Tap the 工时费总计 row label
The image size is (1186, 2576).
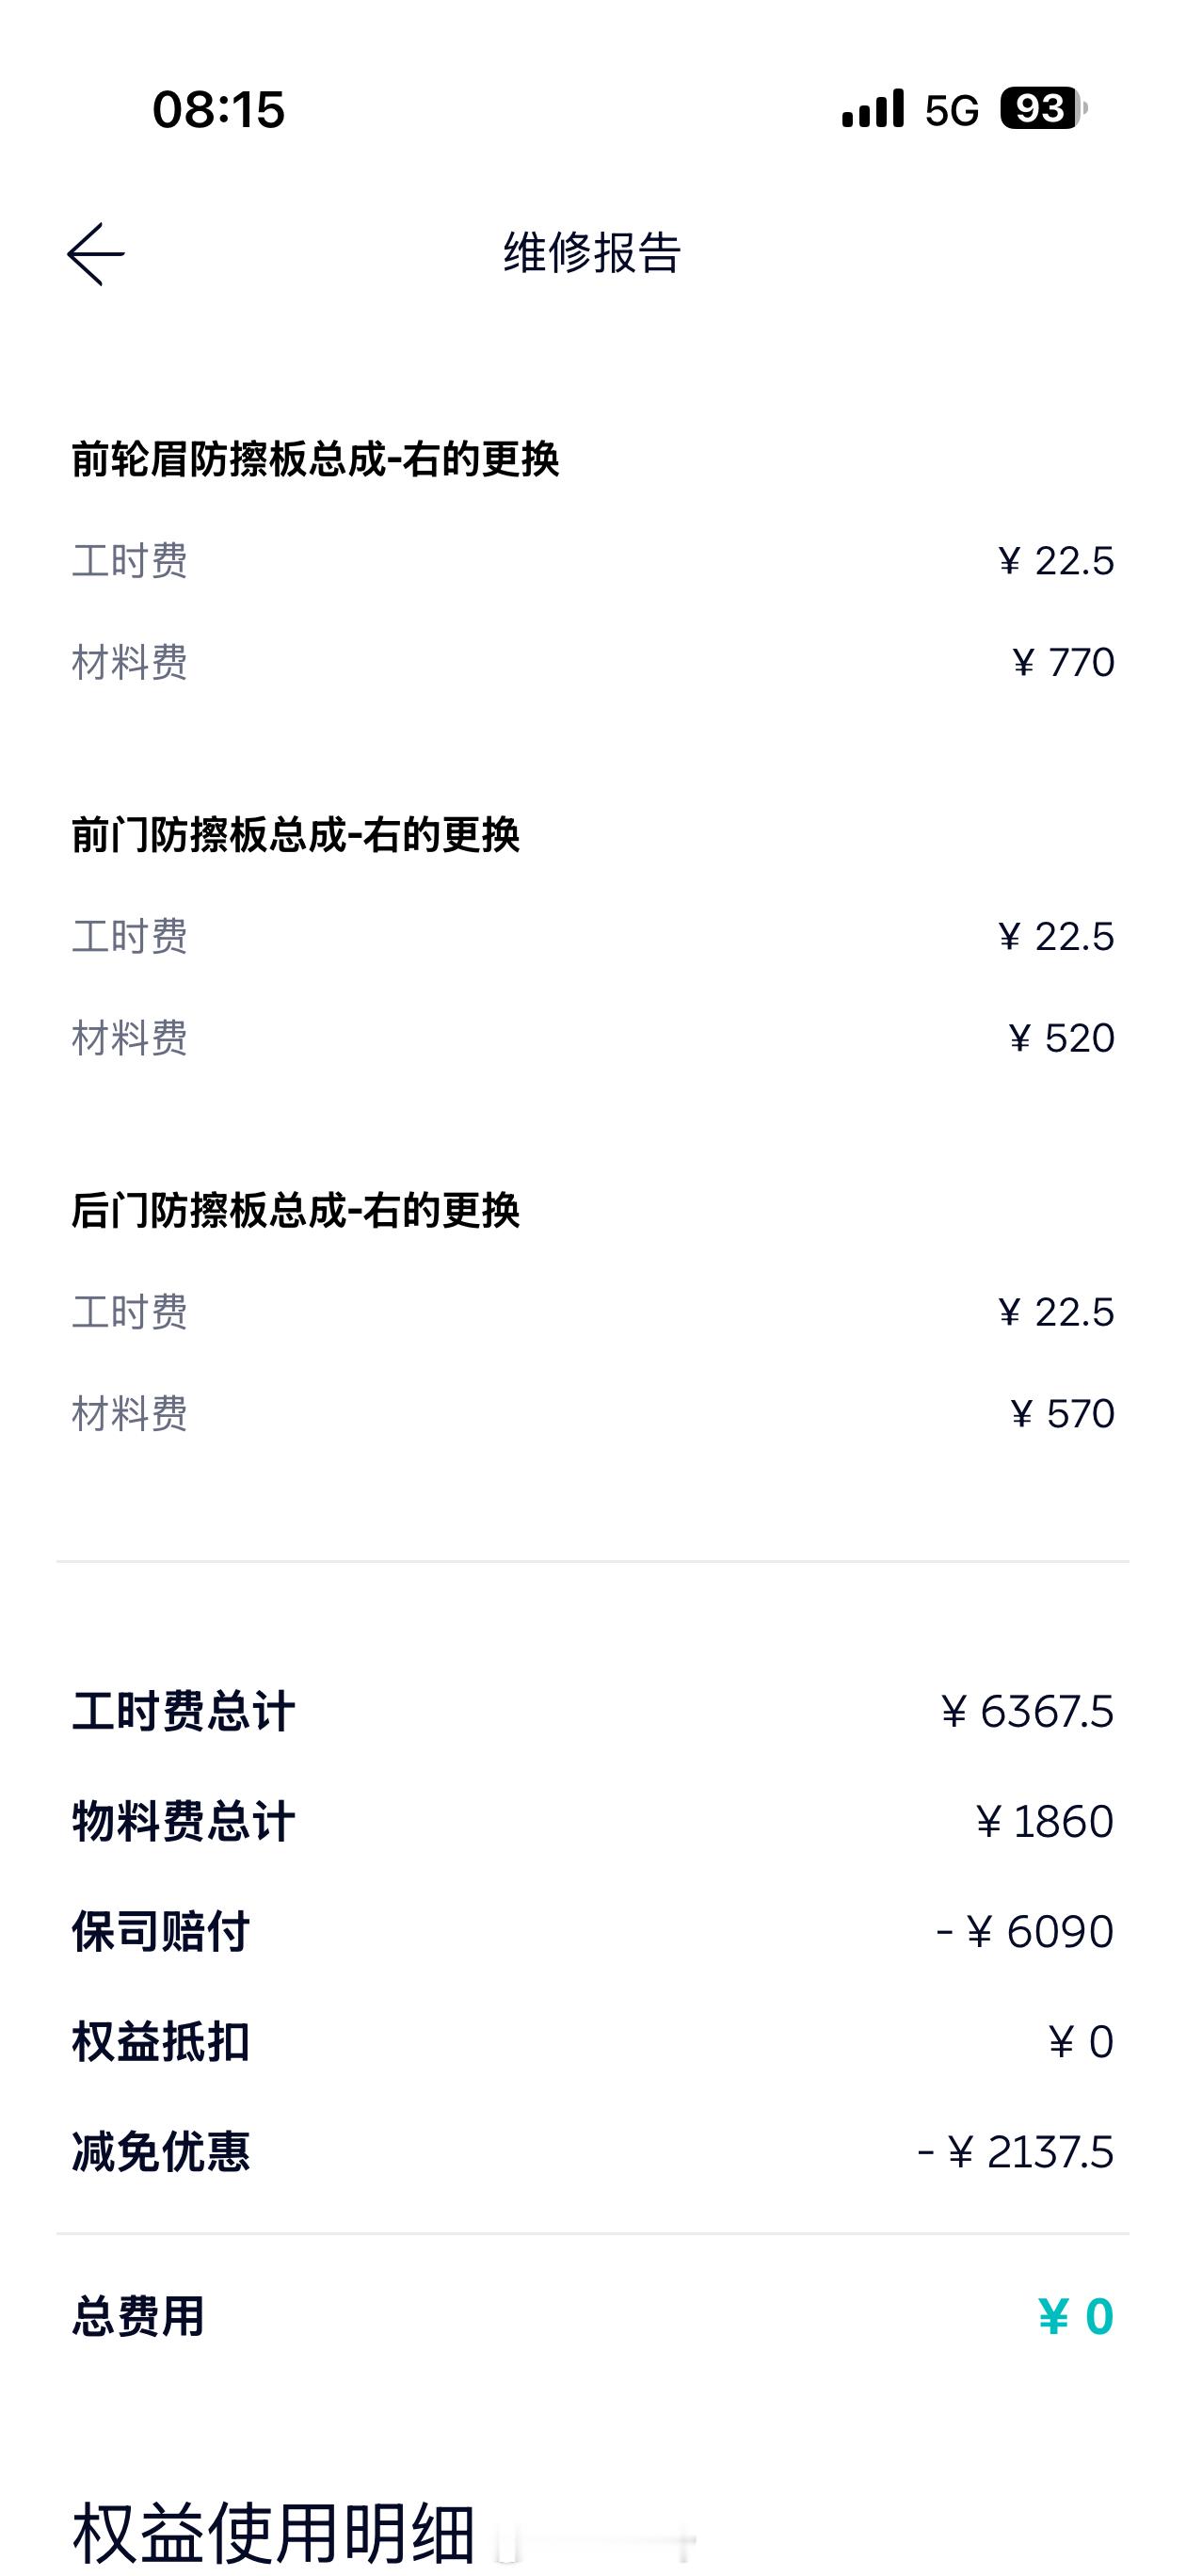pos(183,1711)
